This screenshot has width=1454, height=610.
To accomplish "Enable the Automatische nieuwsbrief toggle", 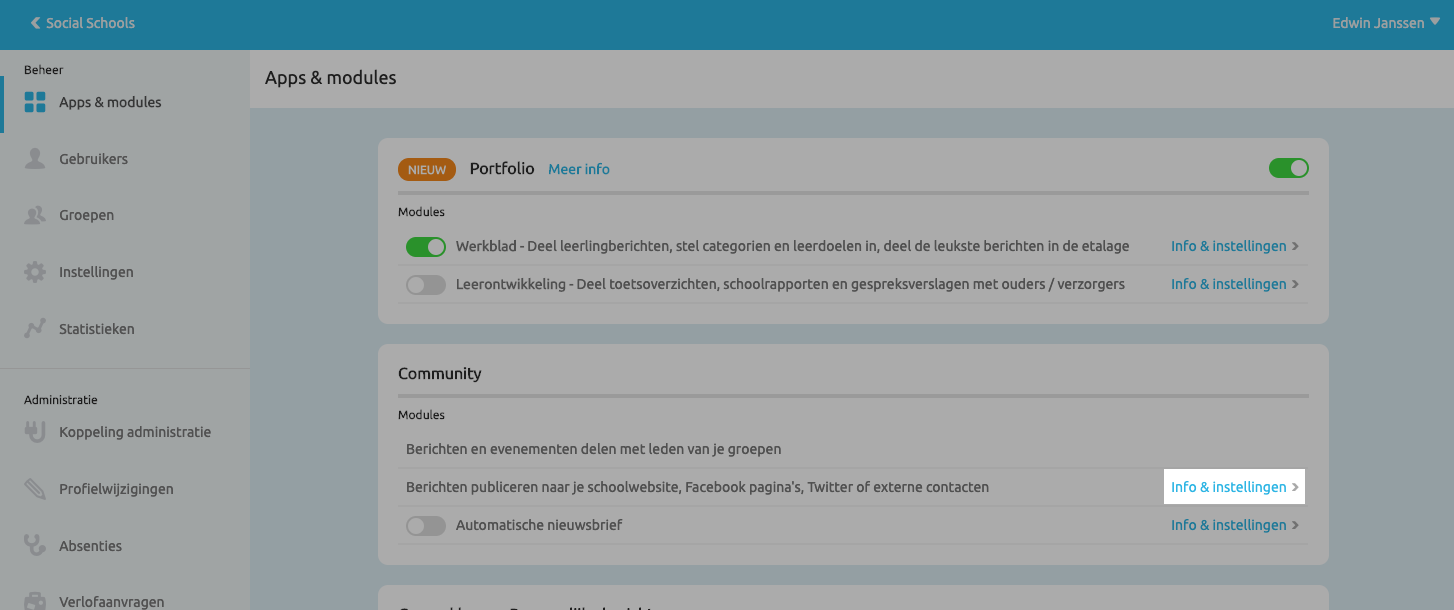I will click(426, 525).
